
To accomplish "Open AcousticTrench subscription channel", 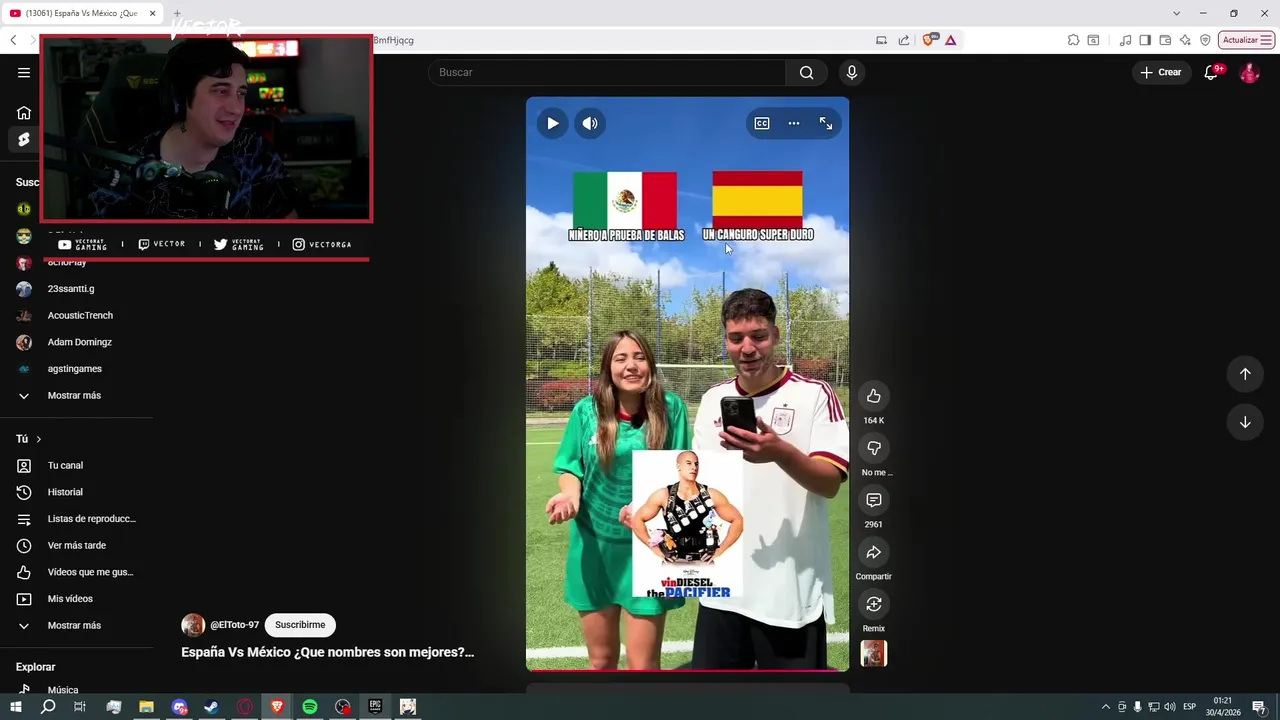I will tap(78, 315).
